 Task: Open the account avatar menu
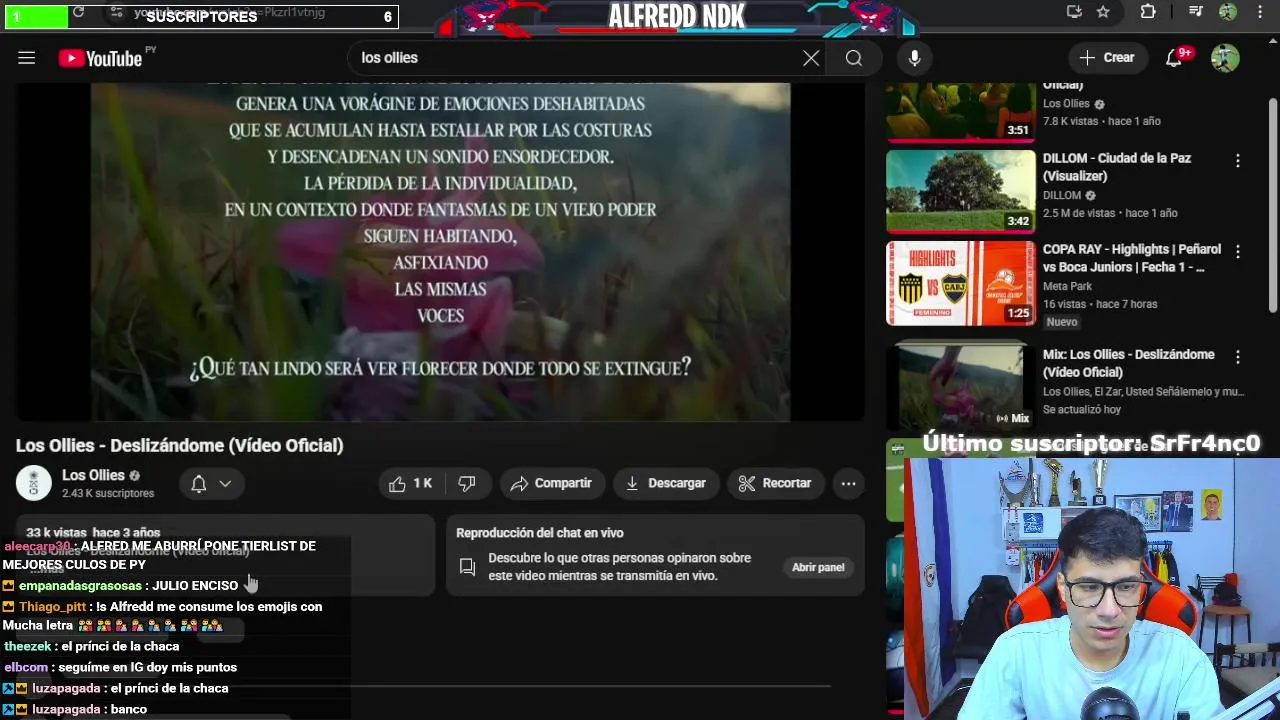(1225, 58)
